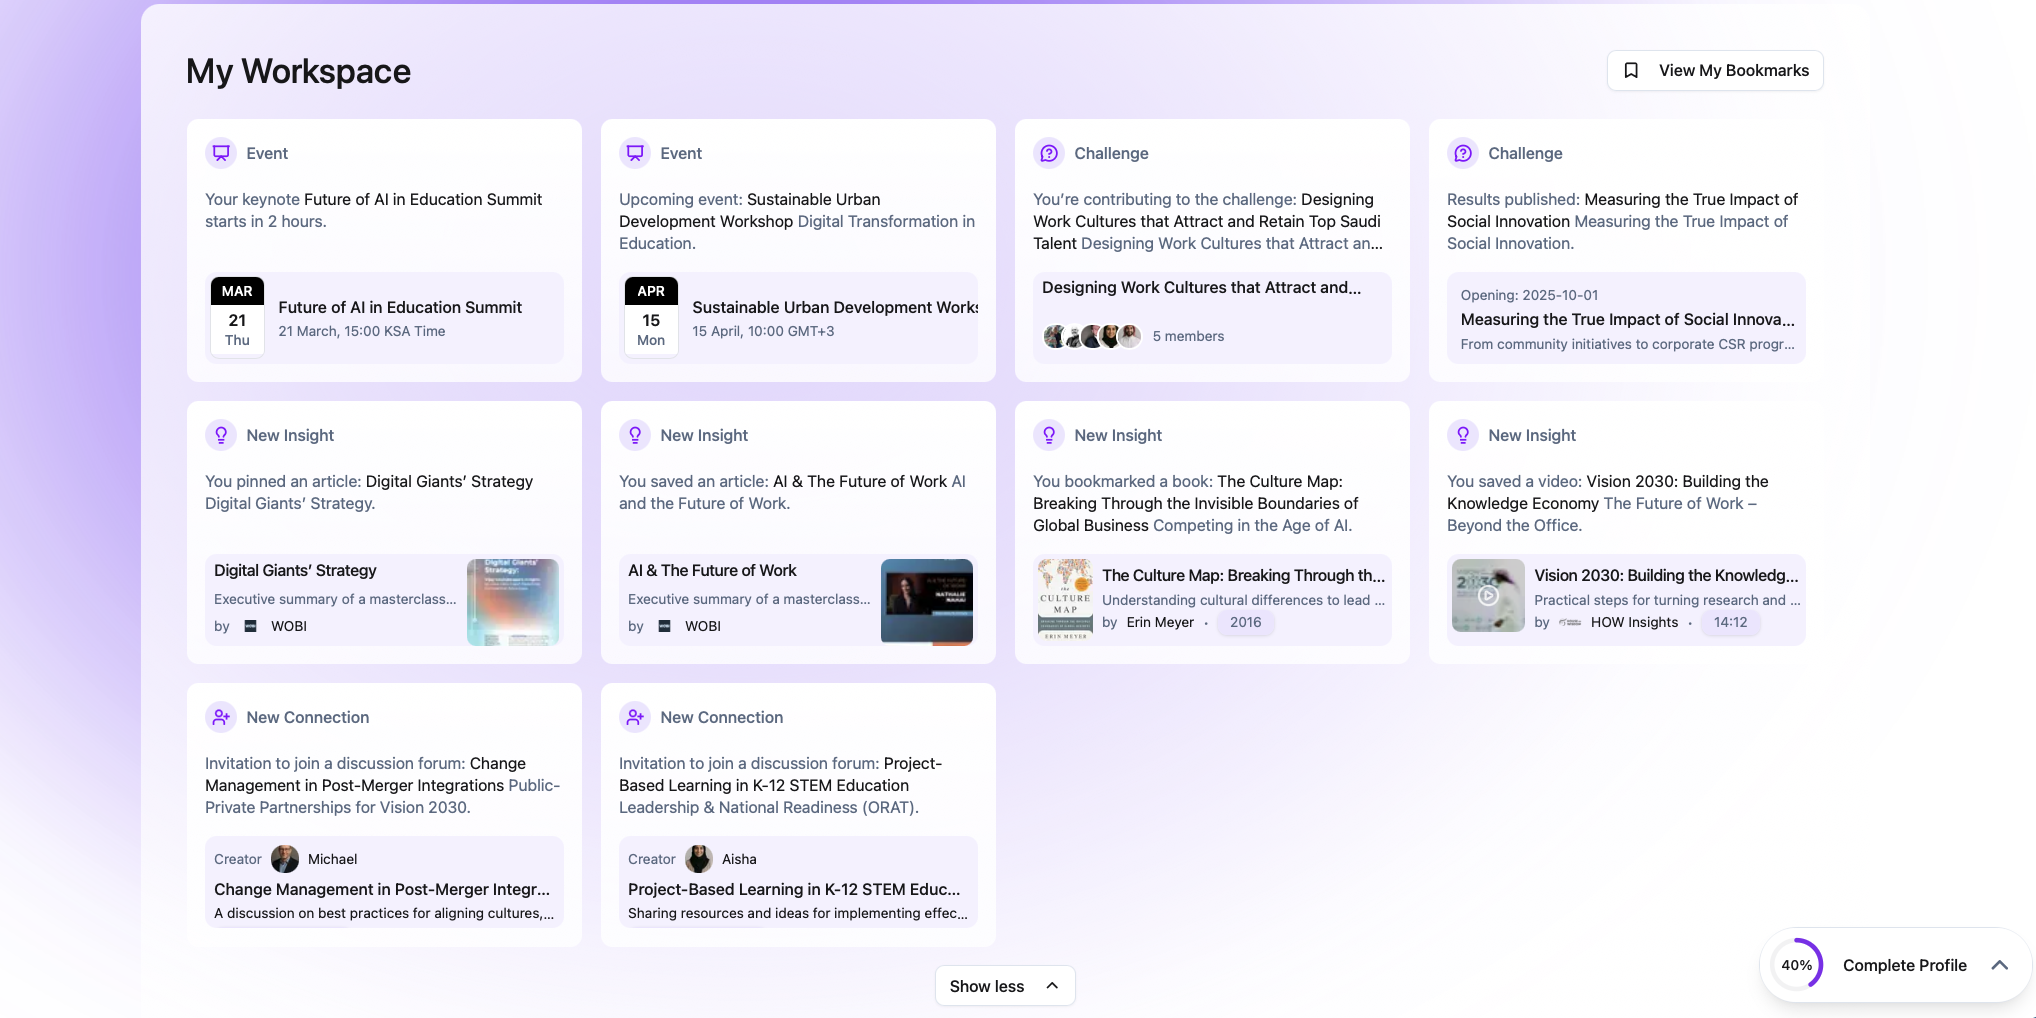This screenshot has height=1018, width=2036.
Task: Click the Challenge icon on Designing Work Cultures card
Action: 1049,153
